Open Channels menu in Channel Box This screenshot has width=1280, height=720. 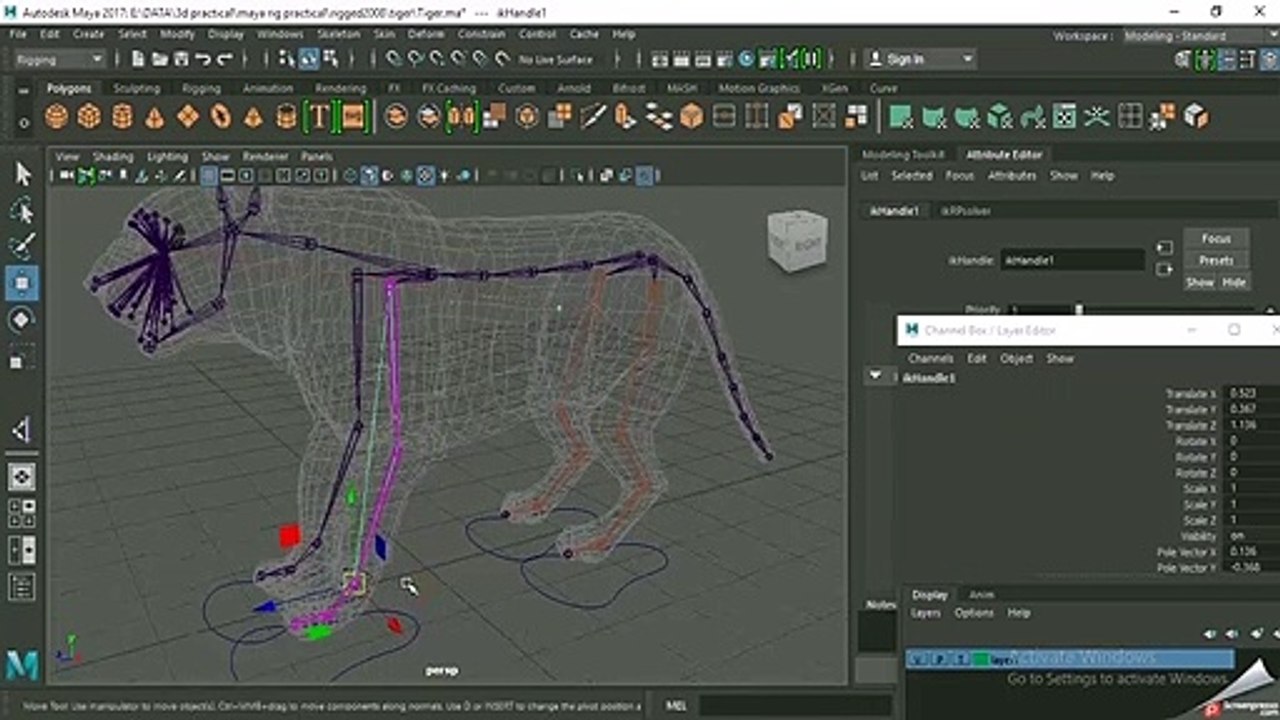pyautogui.click(x=930, y=358)
